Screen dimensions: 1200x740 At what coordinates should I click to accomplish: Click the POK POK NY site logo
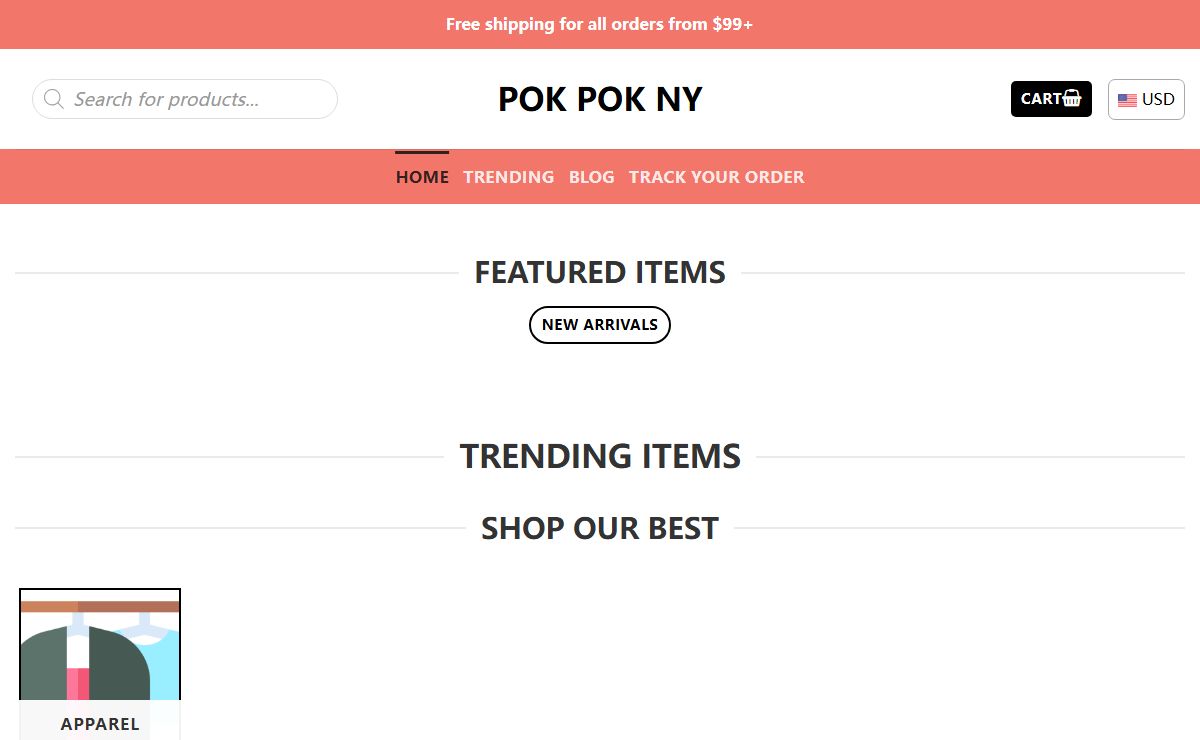pyautogui.click(x=600, y=99)
